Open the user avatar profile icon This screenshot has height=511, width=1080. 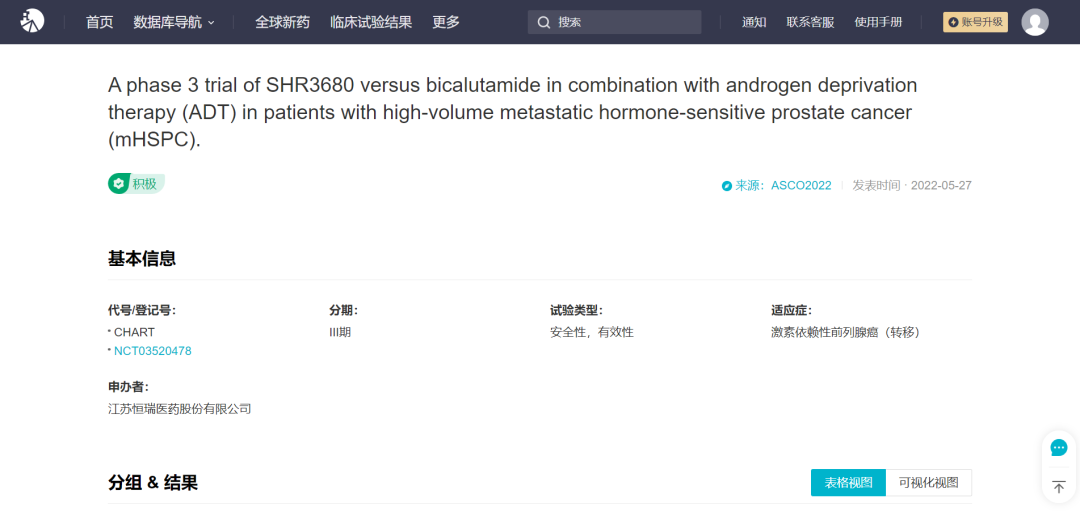pos(1035,22)
